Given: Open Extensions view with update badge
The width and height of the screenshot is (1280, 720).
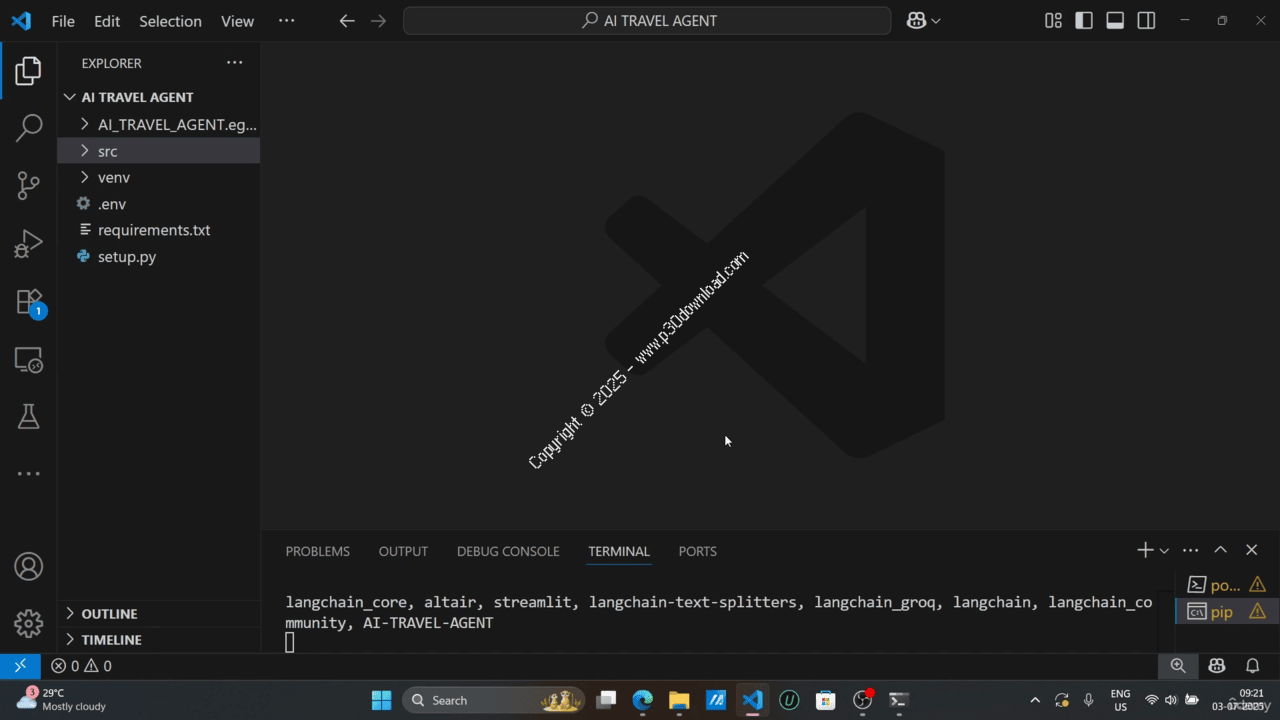Looking at the screenshot, I should click(29, 302).
